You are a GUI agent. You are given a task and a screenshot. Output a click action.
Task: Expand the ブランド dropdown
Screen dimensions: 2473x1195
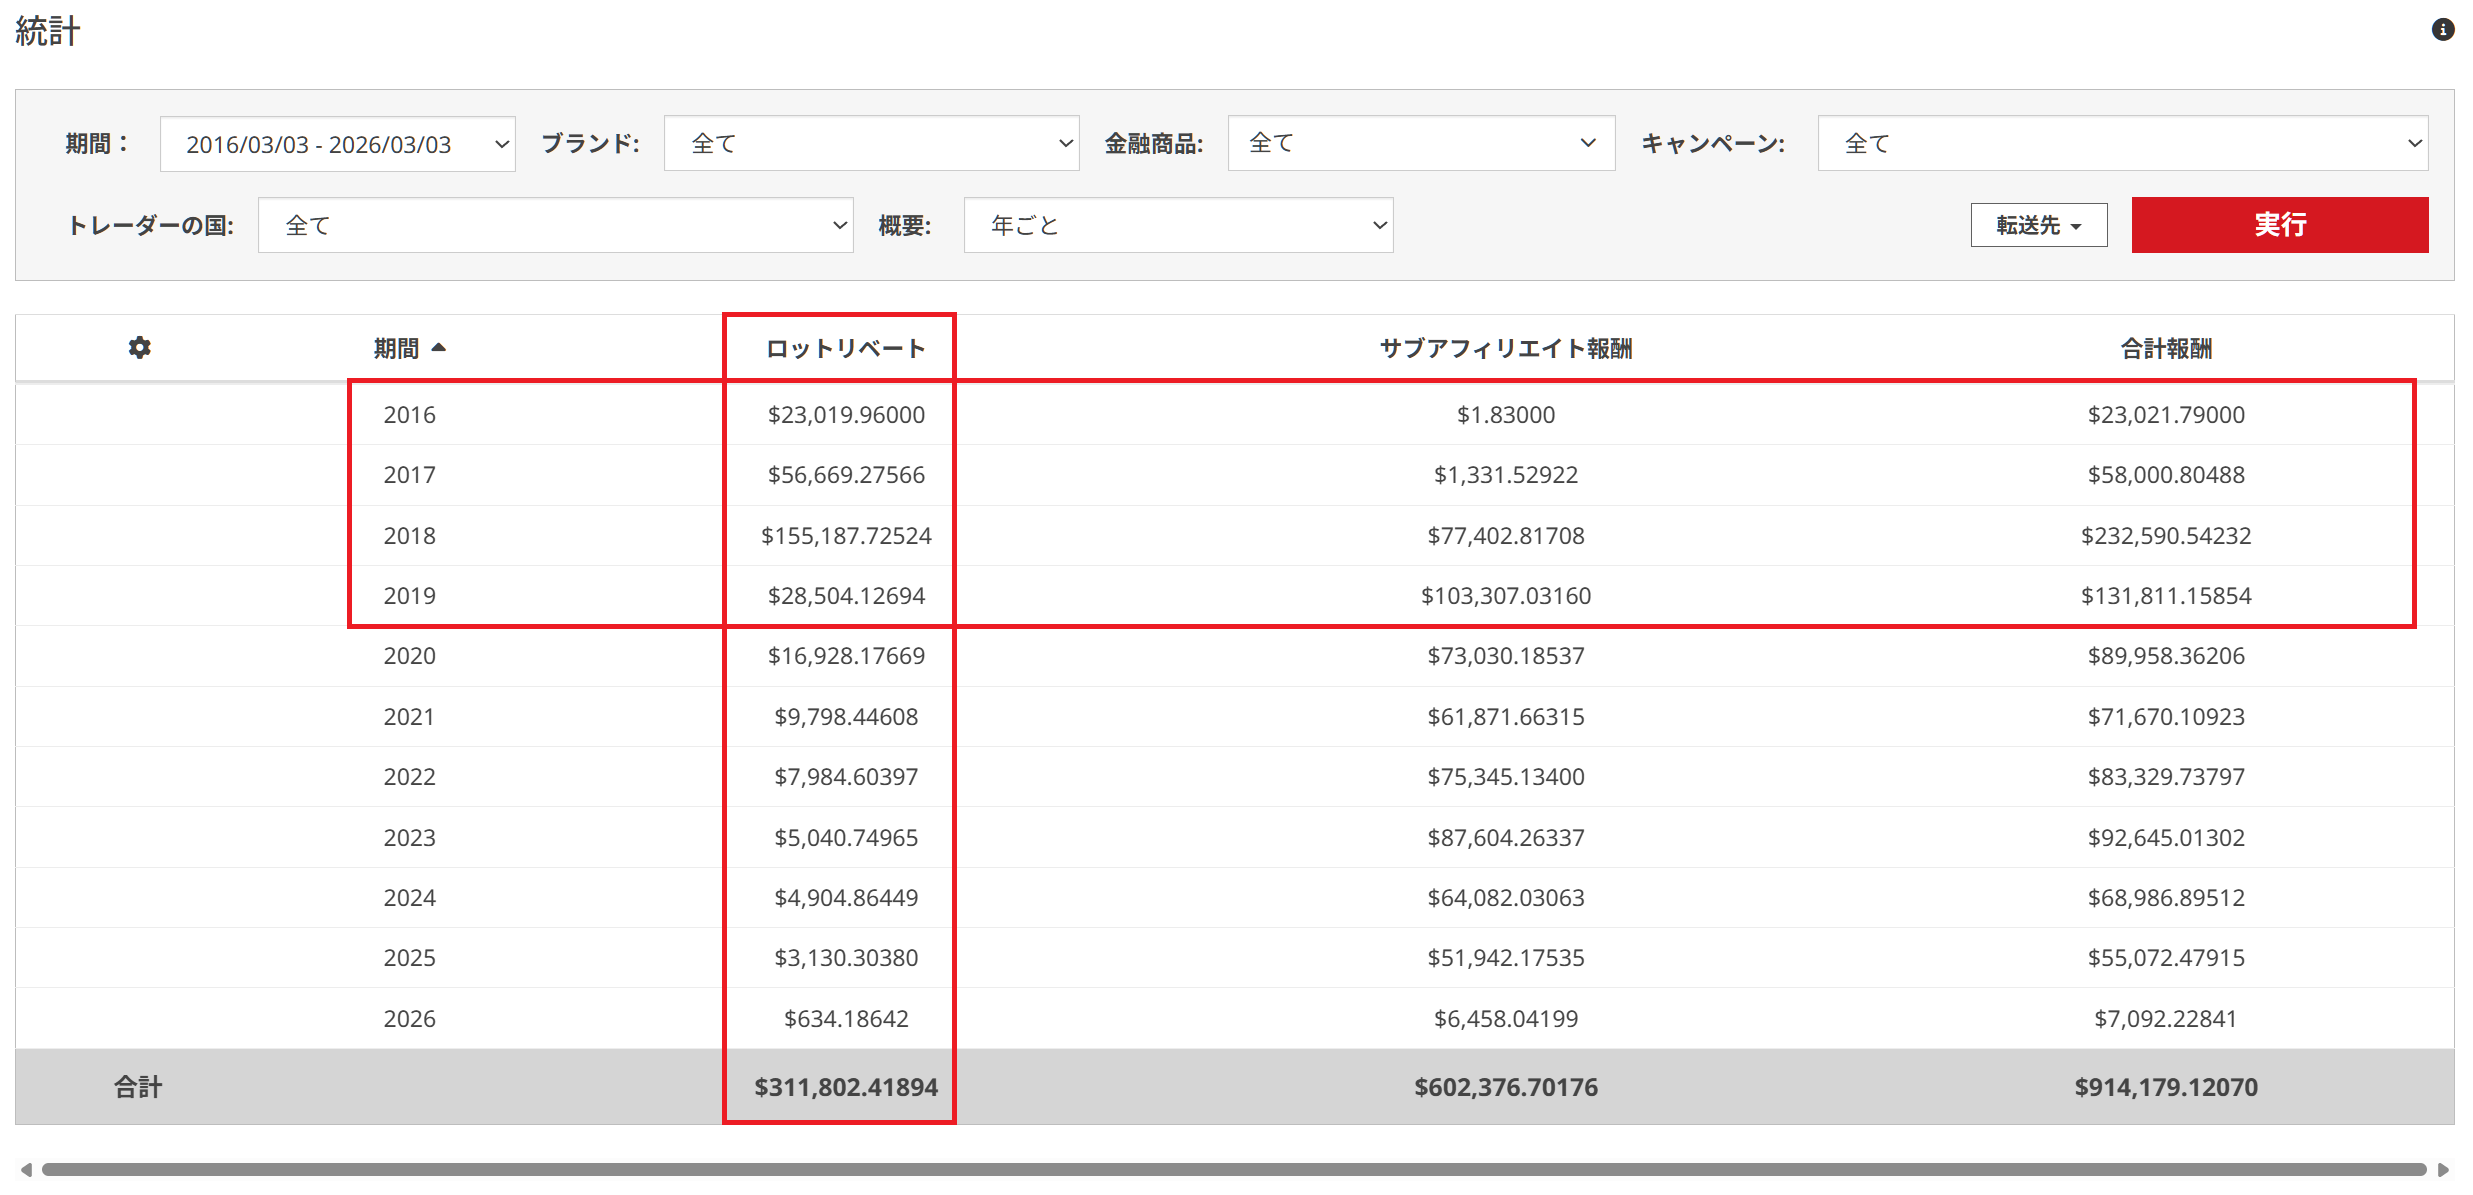[x=871, y=144]
